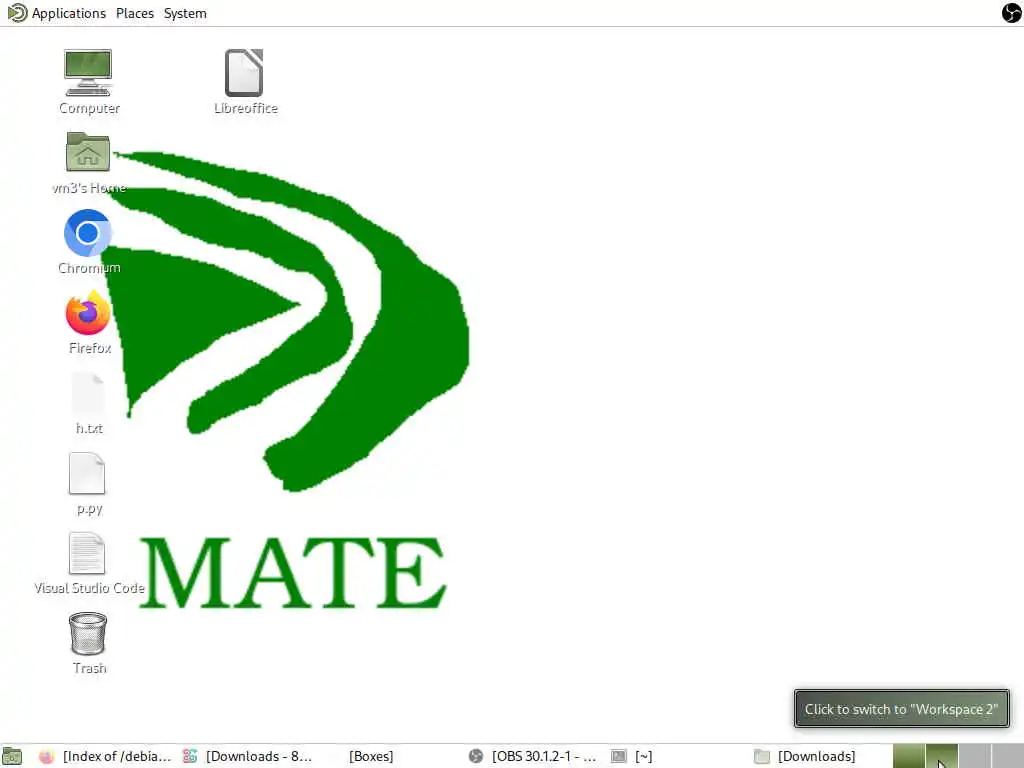Switch to Workspace 1 in workspace switcher

(x=909, y=756)
